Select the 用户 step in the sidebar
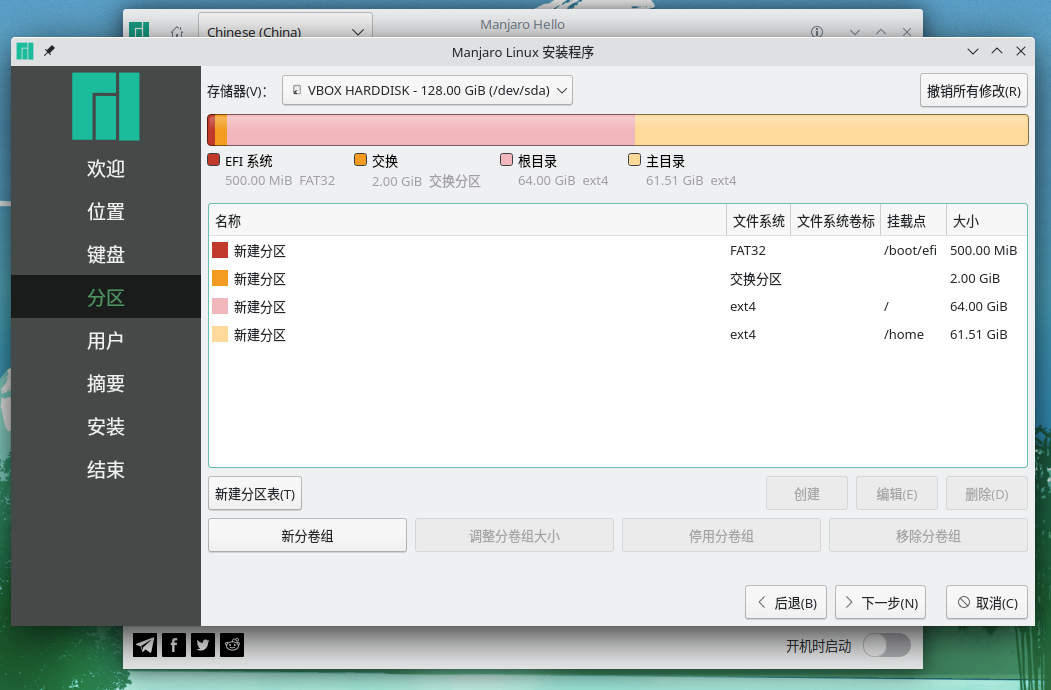The height and width of the screenshot is (690, 1051). pos(106,341)
